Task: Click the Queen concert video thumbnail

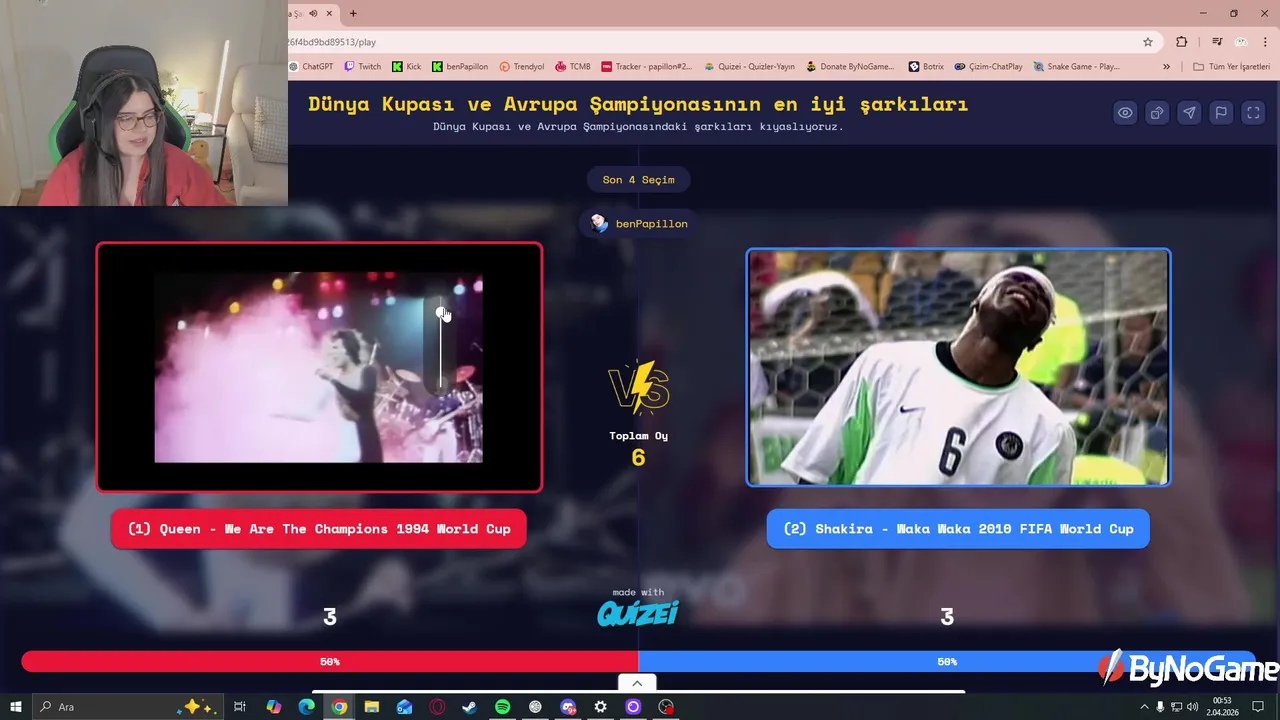Action: coord(319,367)
